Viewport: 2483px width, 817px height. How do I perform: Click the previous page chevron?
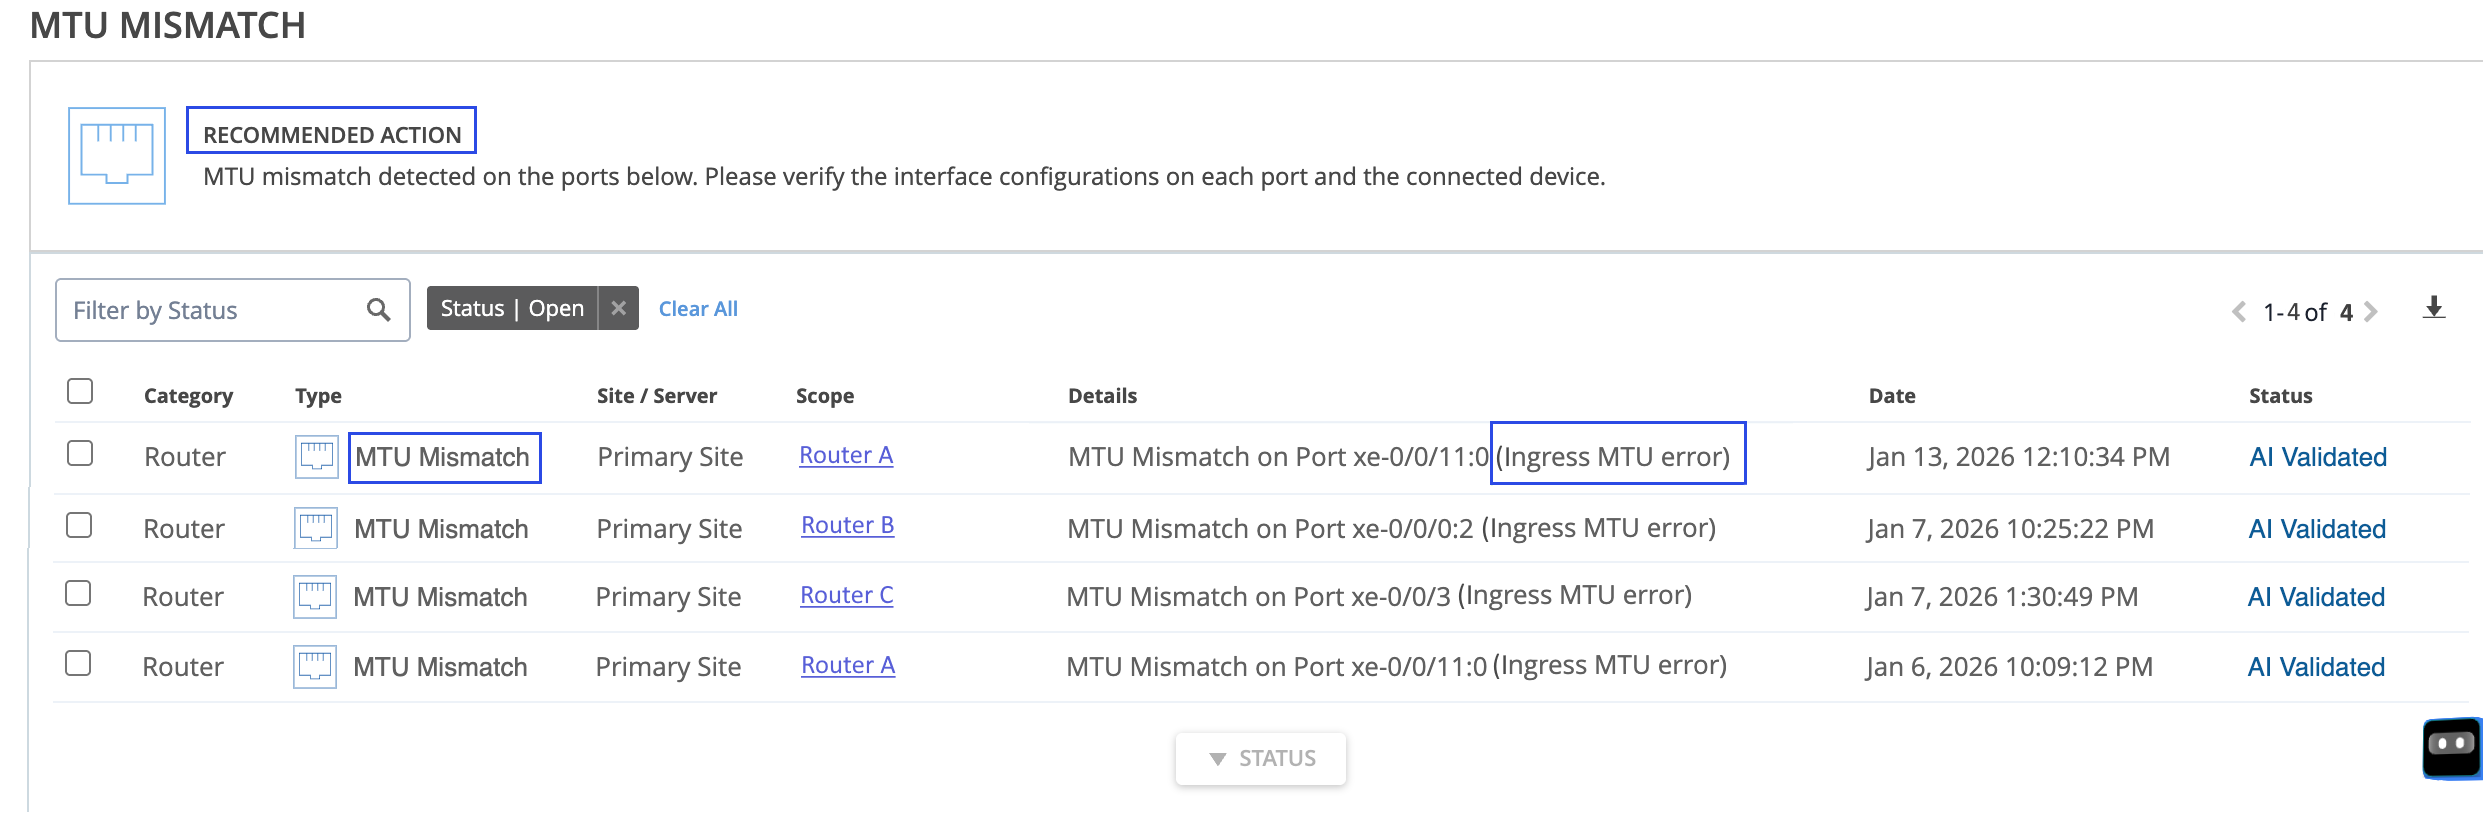(2240, 312)
